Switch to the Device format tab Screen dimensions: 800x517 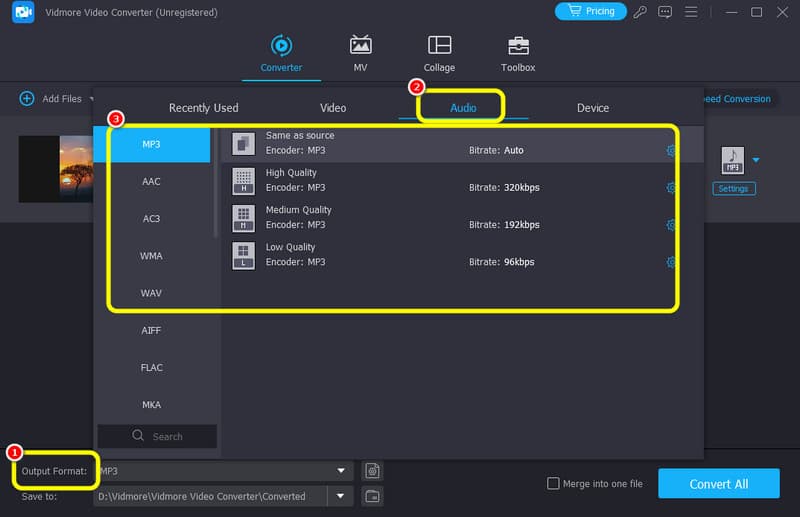click(x=592, y=108)
